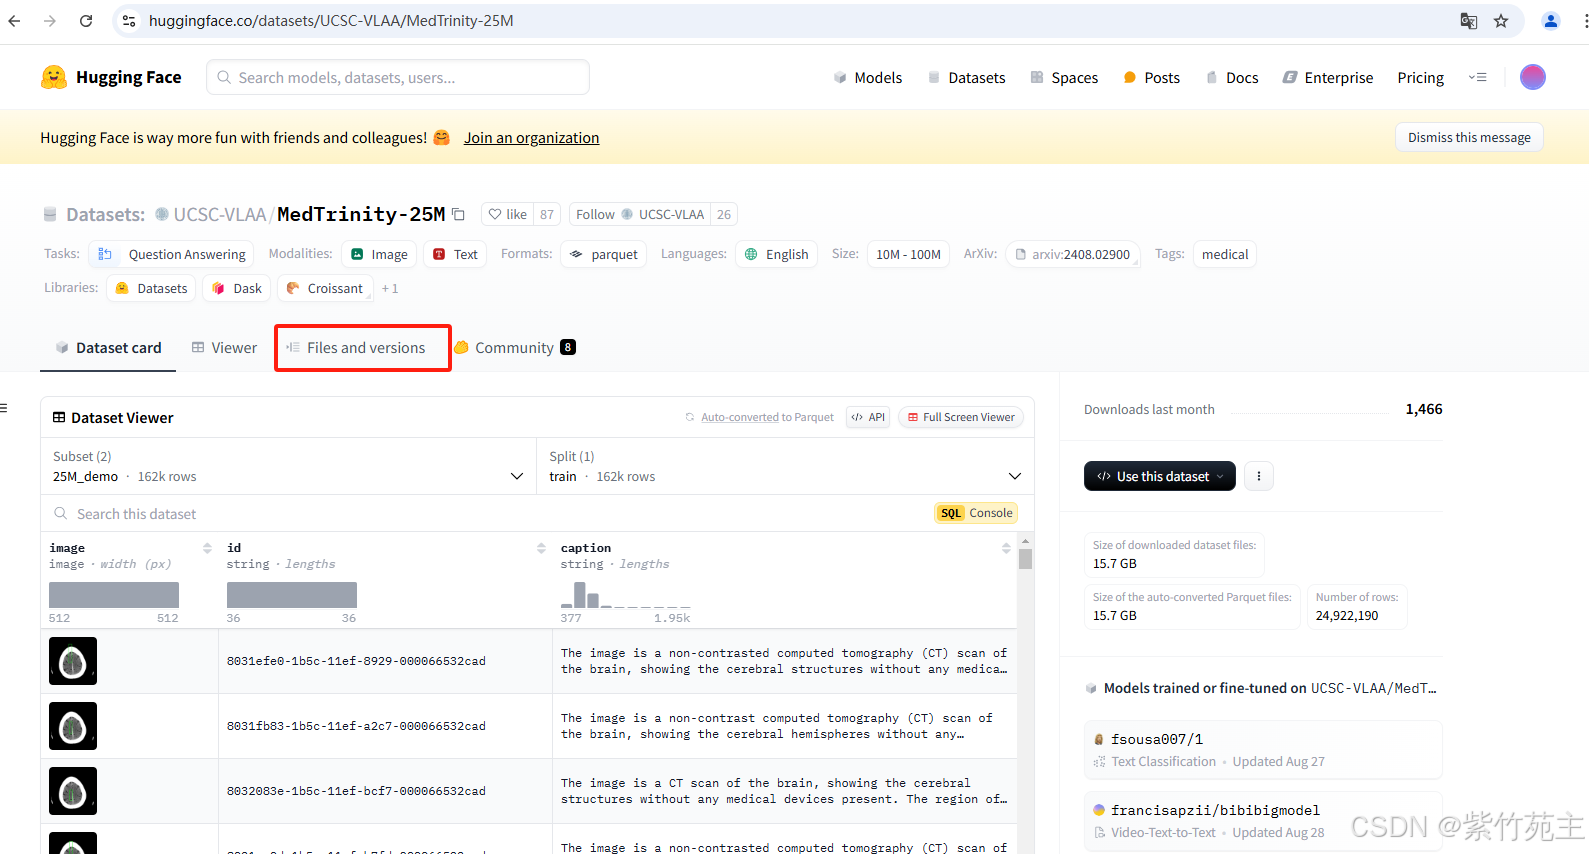Screen dimensions: 1589x854
Task: Click the caption lengths histogram
Action: pos(625,594)
